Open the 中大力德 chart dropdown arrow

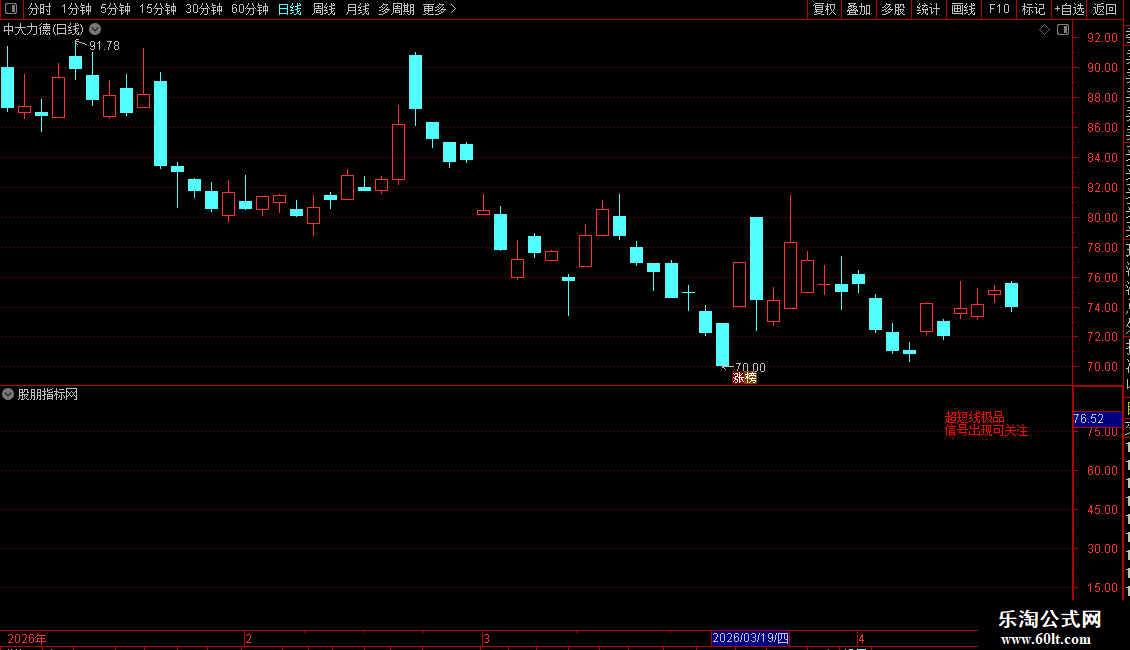coord(95,30)
